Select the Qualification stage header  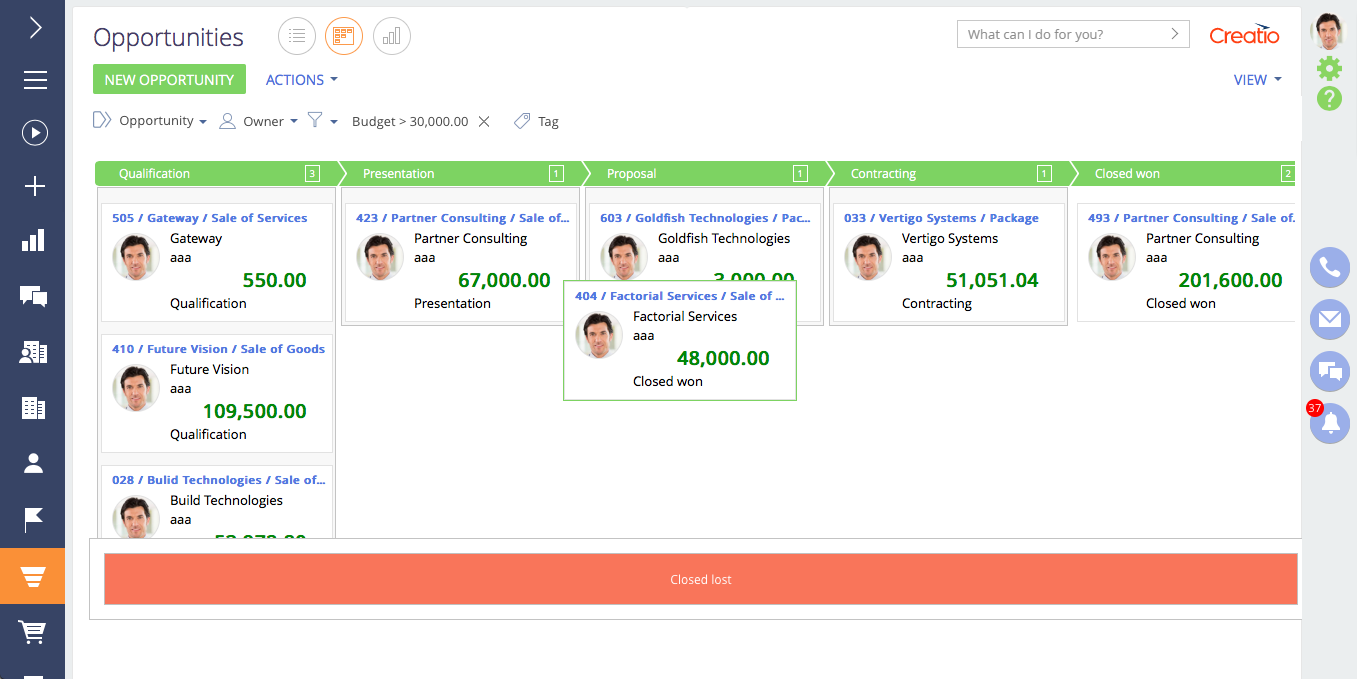pyautogui.click(x=215, y=174)
